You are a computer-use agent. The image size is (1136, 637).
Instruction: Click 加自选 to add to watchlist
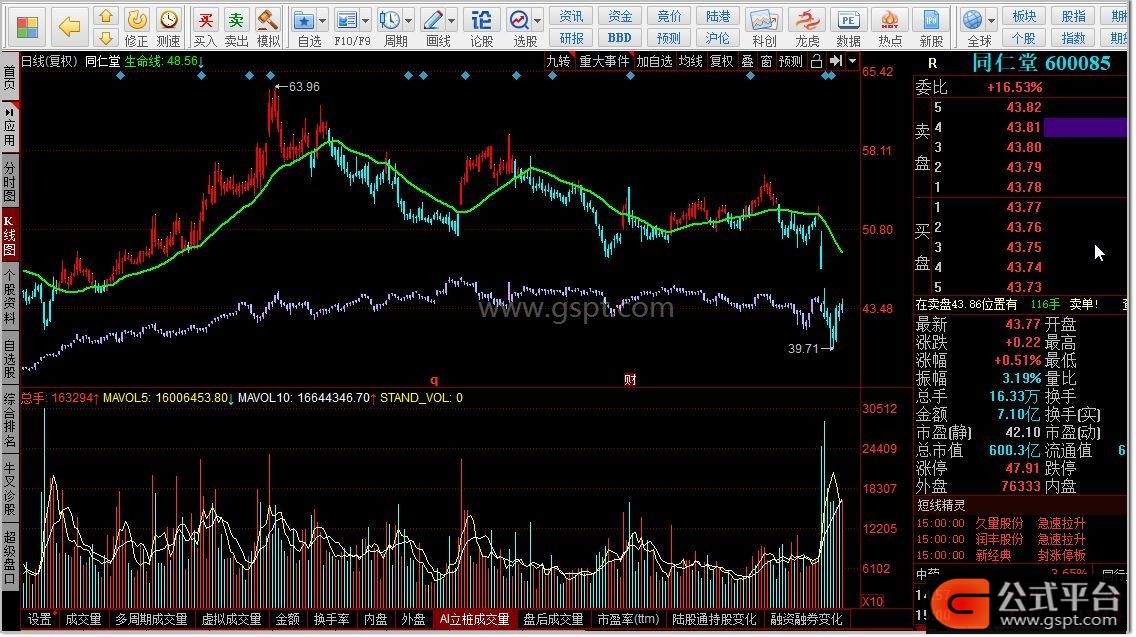point(654,62)
